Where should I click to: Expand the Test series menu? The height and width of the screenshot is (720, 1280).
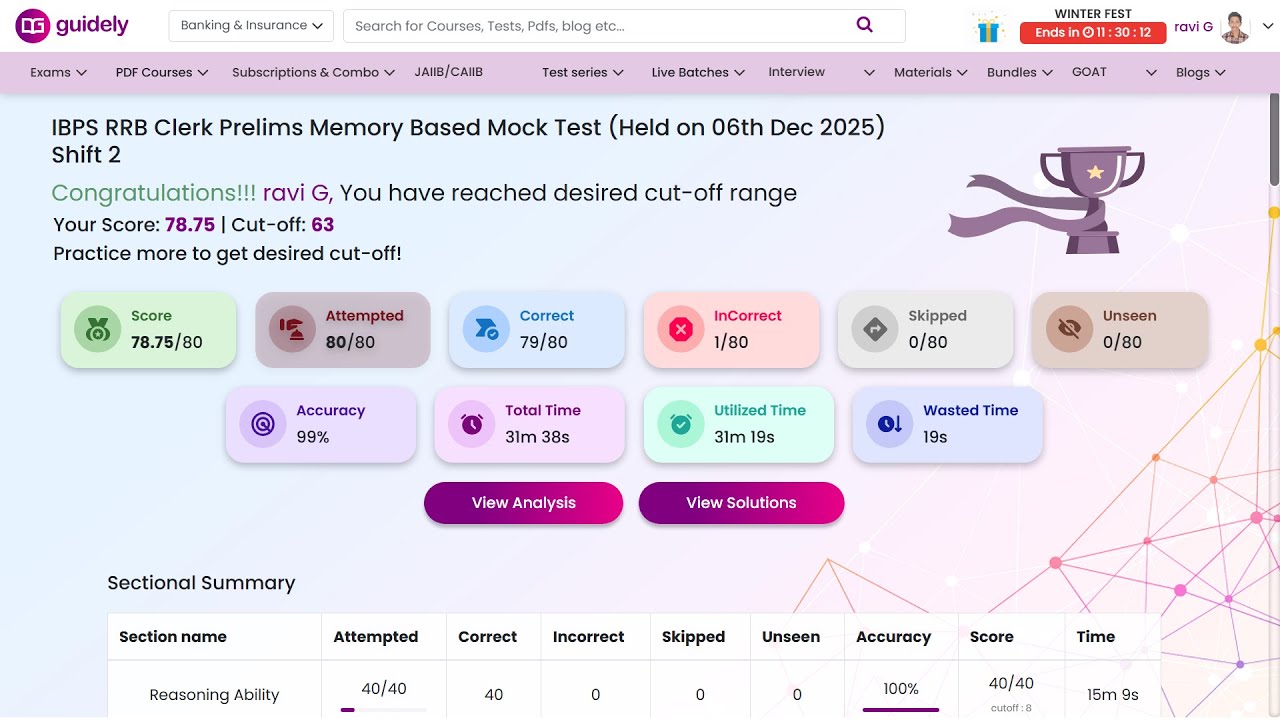click(x=583, y=72)
